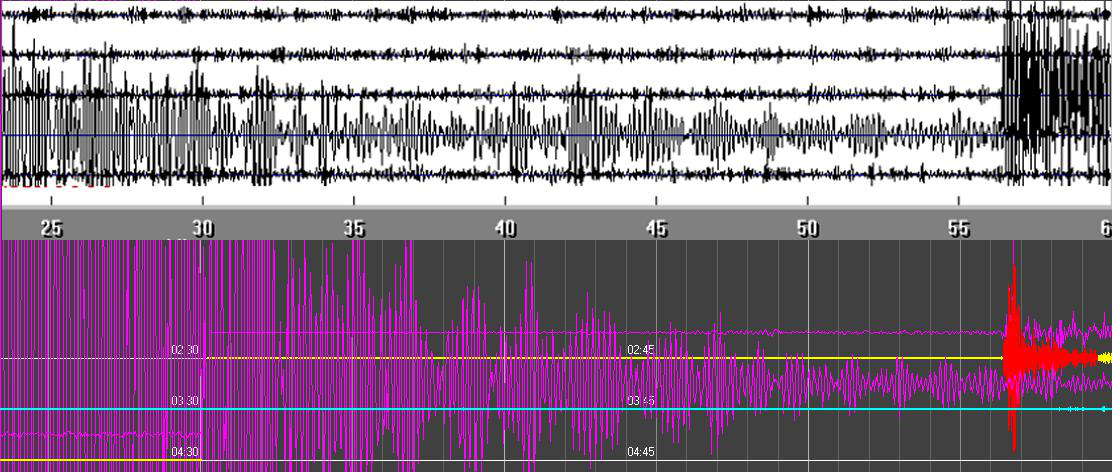Select the 04:30 time label
The width and height of the screenshot is (1112, 472).
tap(184, 451)
